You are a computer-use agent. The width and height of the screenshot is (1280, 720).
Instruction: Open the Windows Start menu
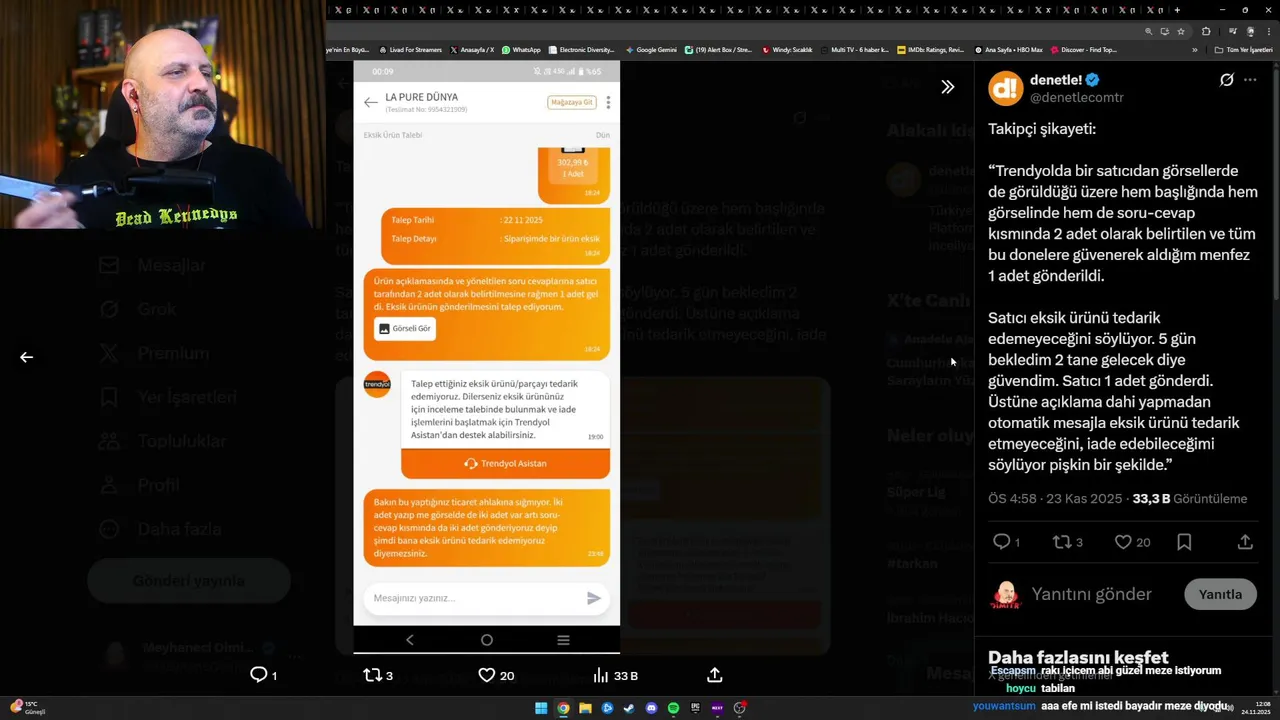541,708
